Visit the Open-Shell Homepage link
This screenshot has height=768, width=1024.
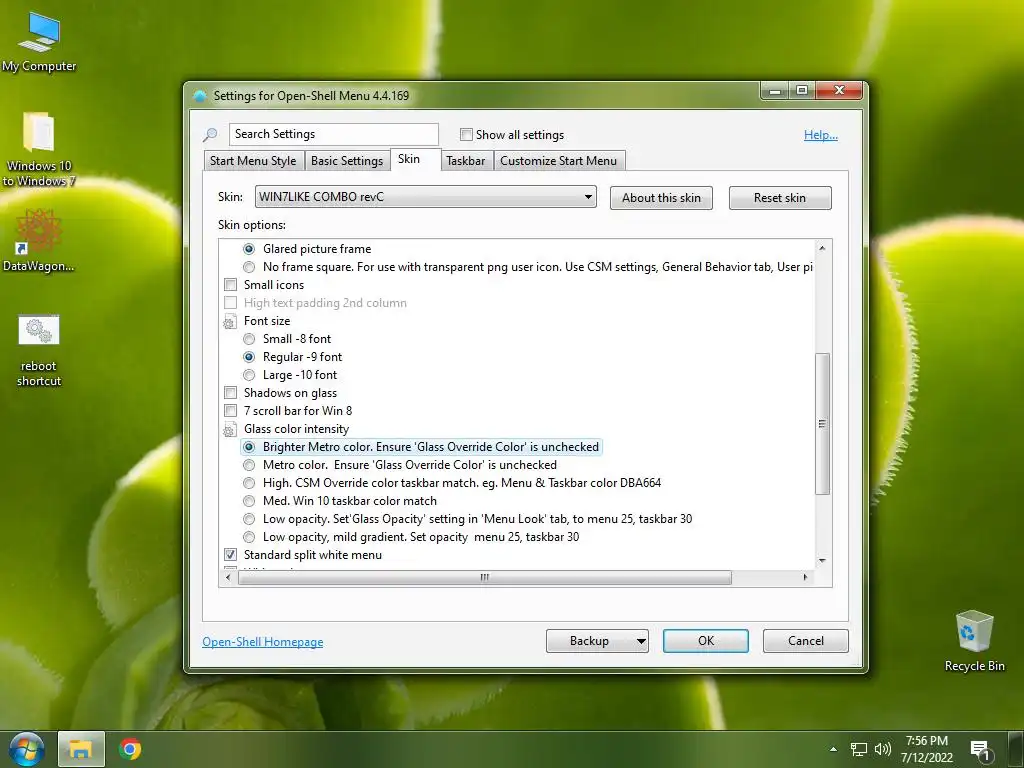click(x=263, y=642)
